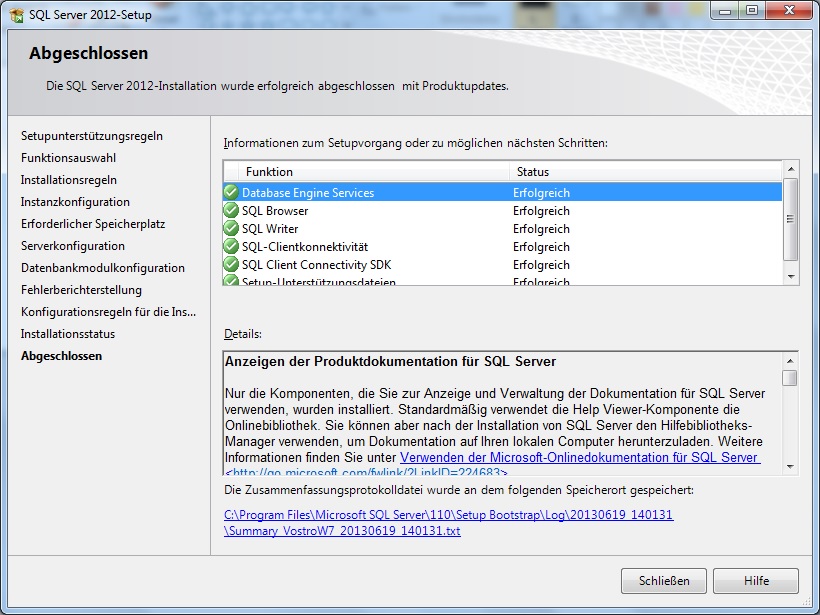
Task: Click the bold Abgeschlossen step in sidebar
Action: (61, 356)
